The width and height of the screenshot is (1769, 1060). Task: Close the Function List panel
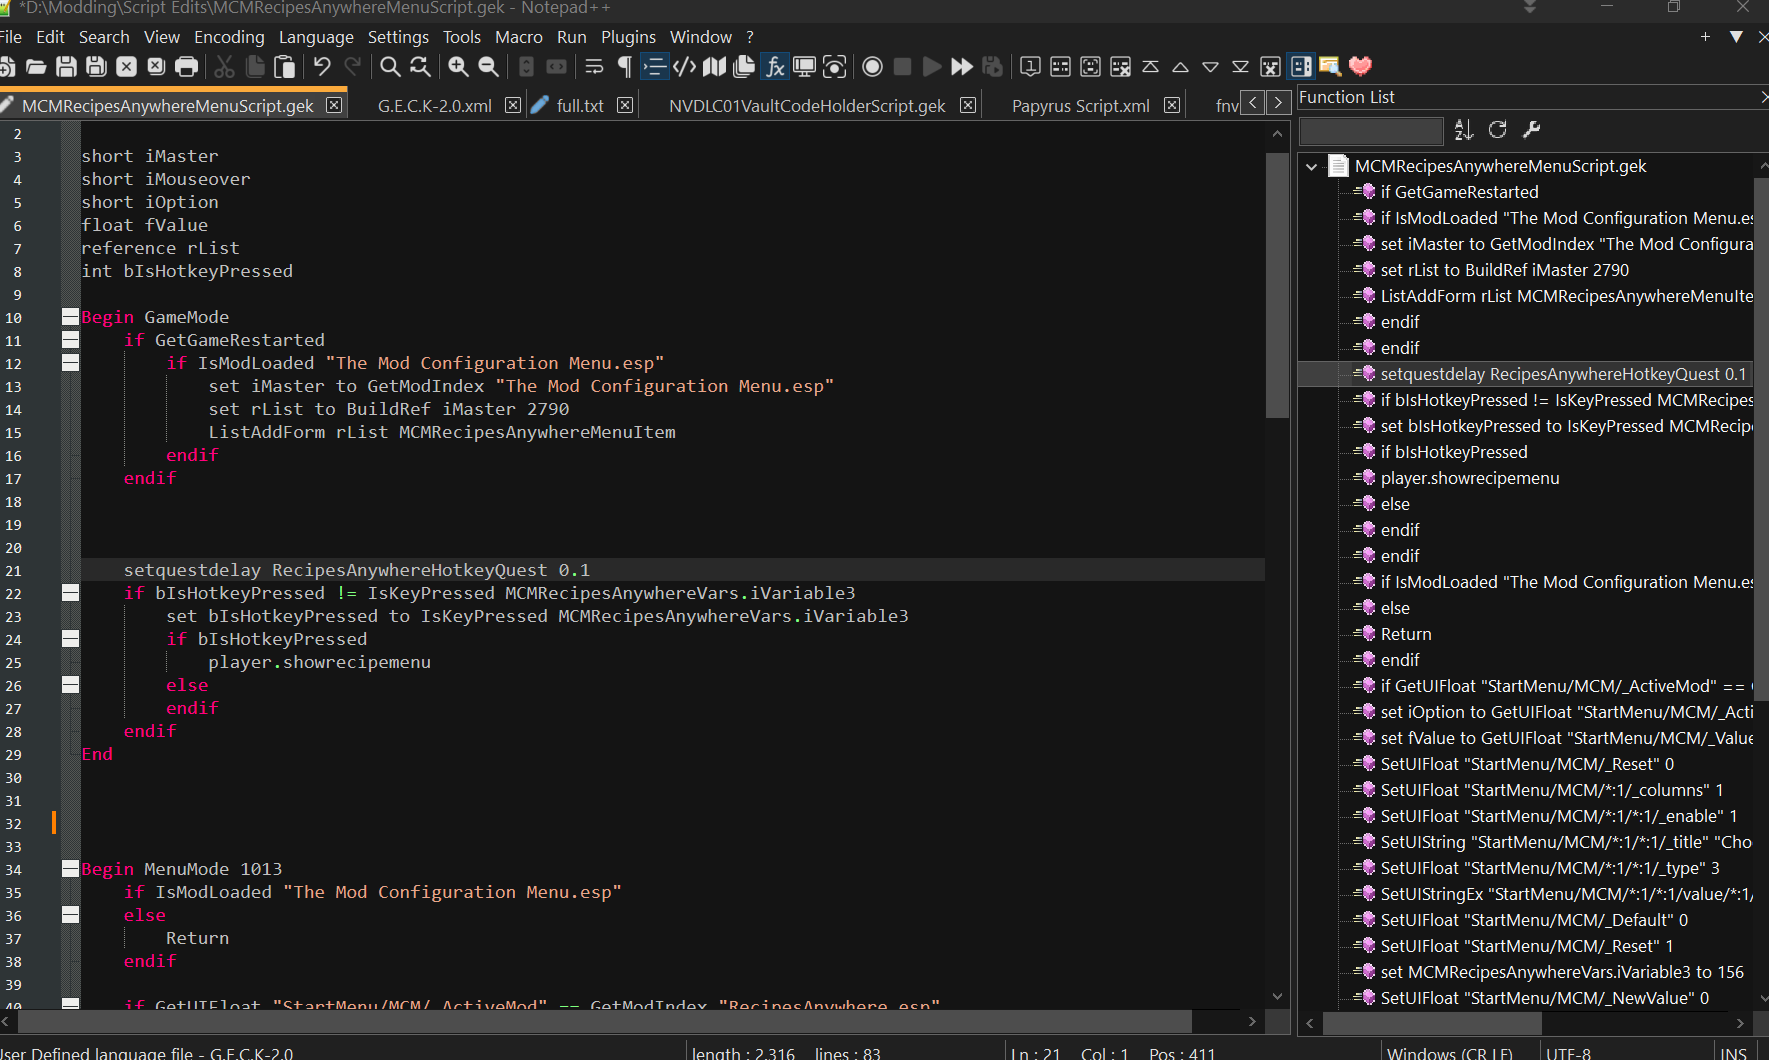coord(1763,97)
